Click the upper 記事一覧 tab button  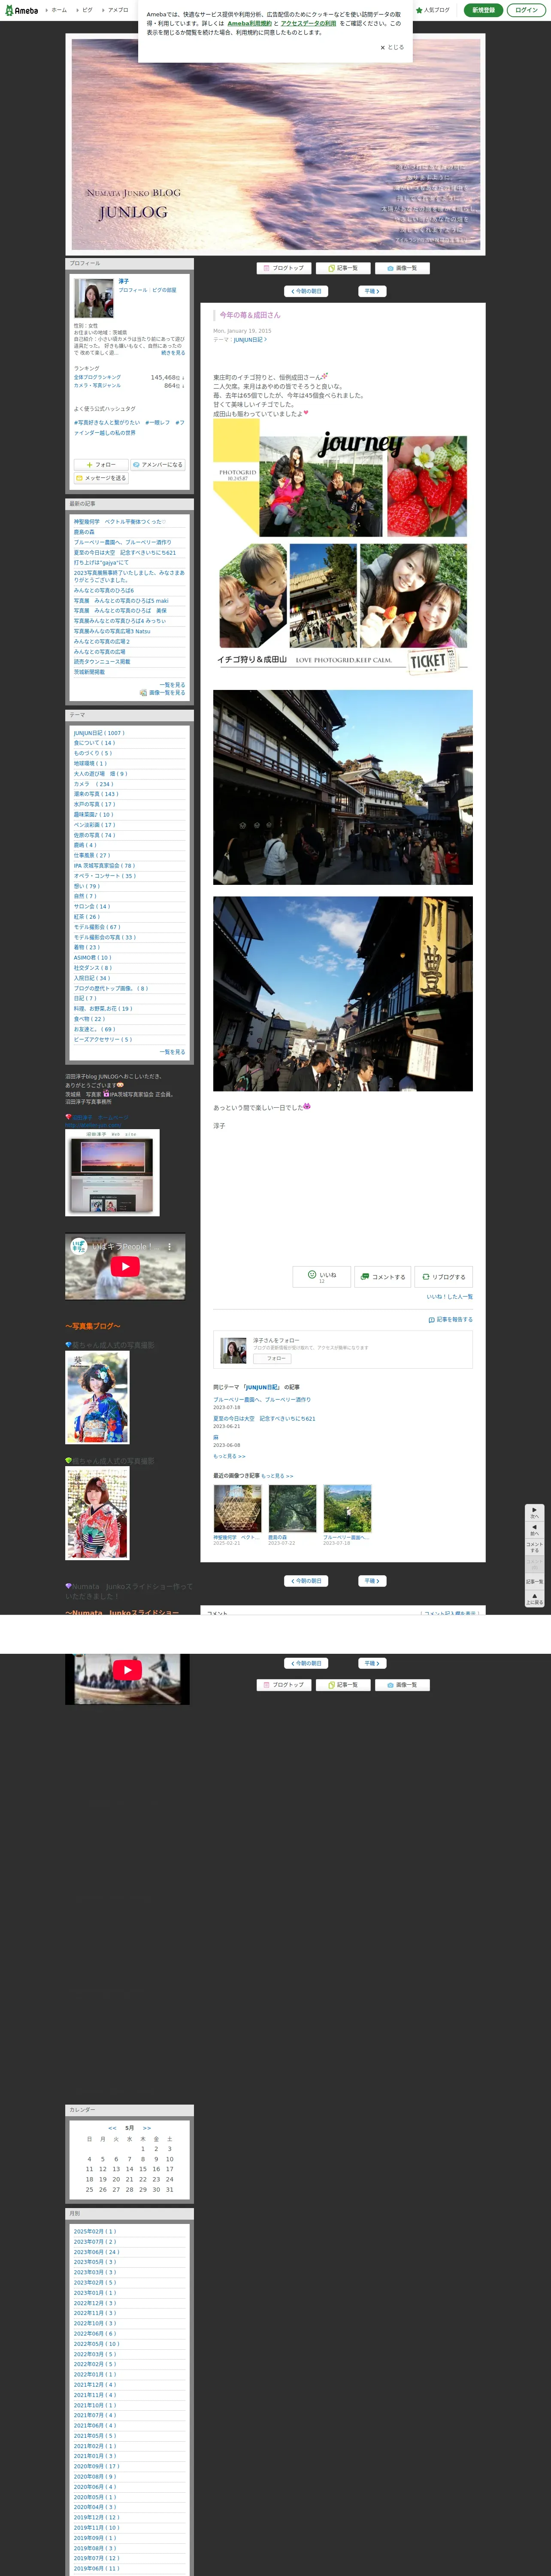(x=343, y=268)
